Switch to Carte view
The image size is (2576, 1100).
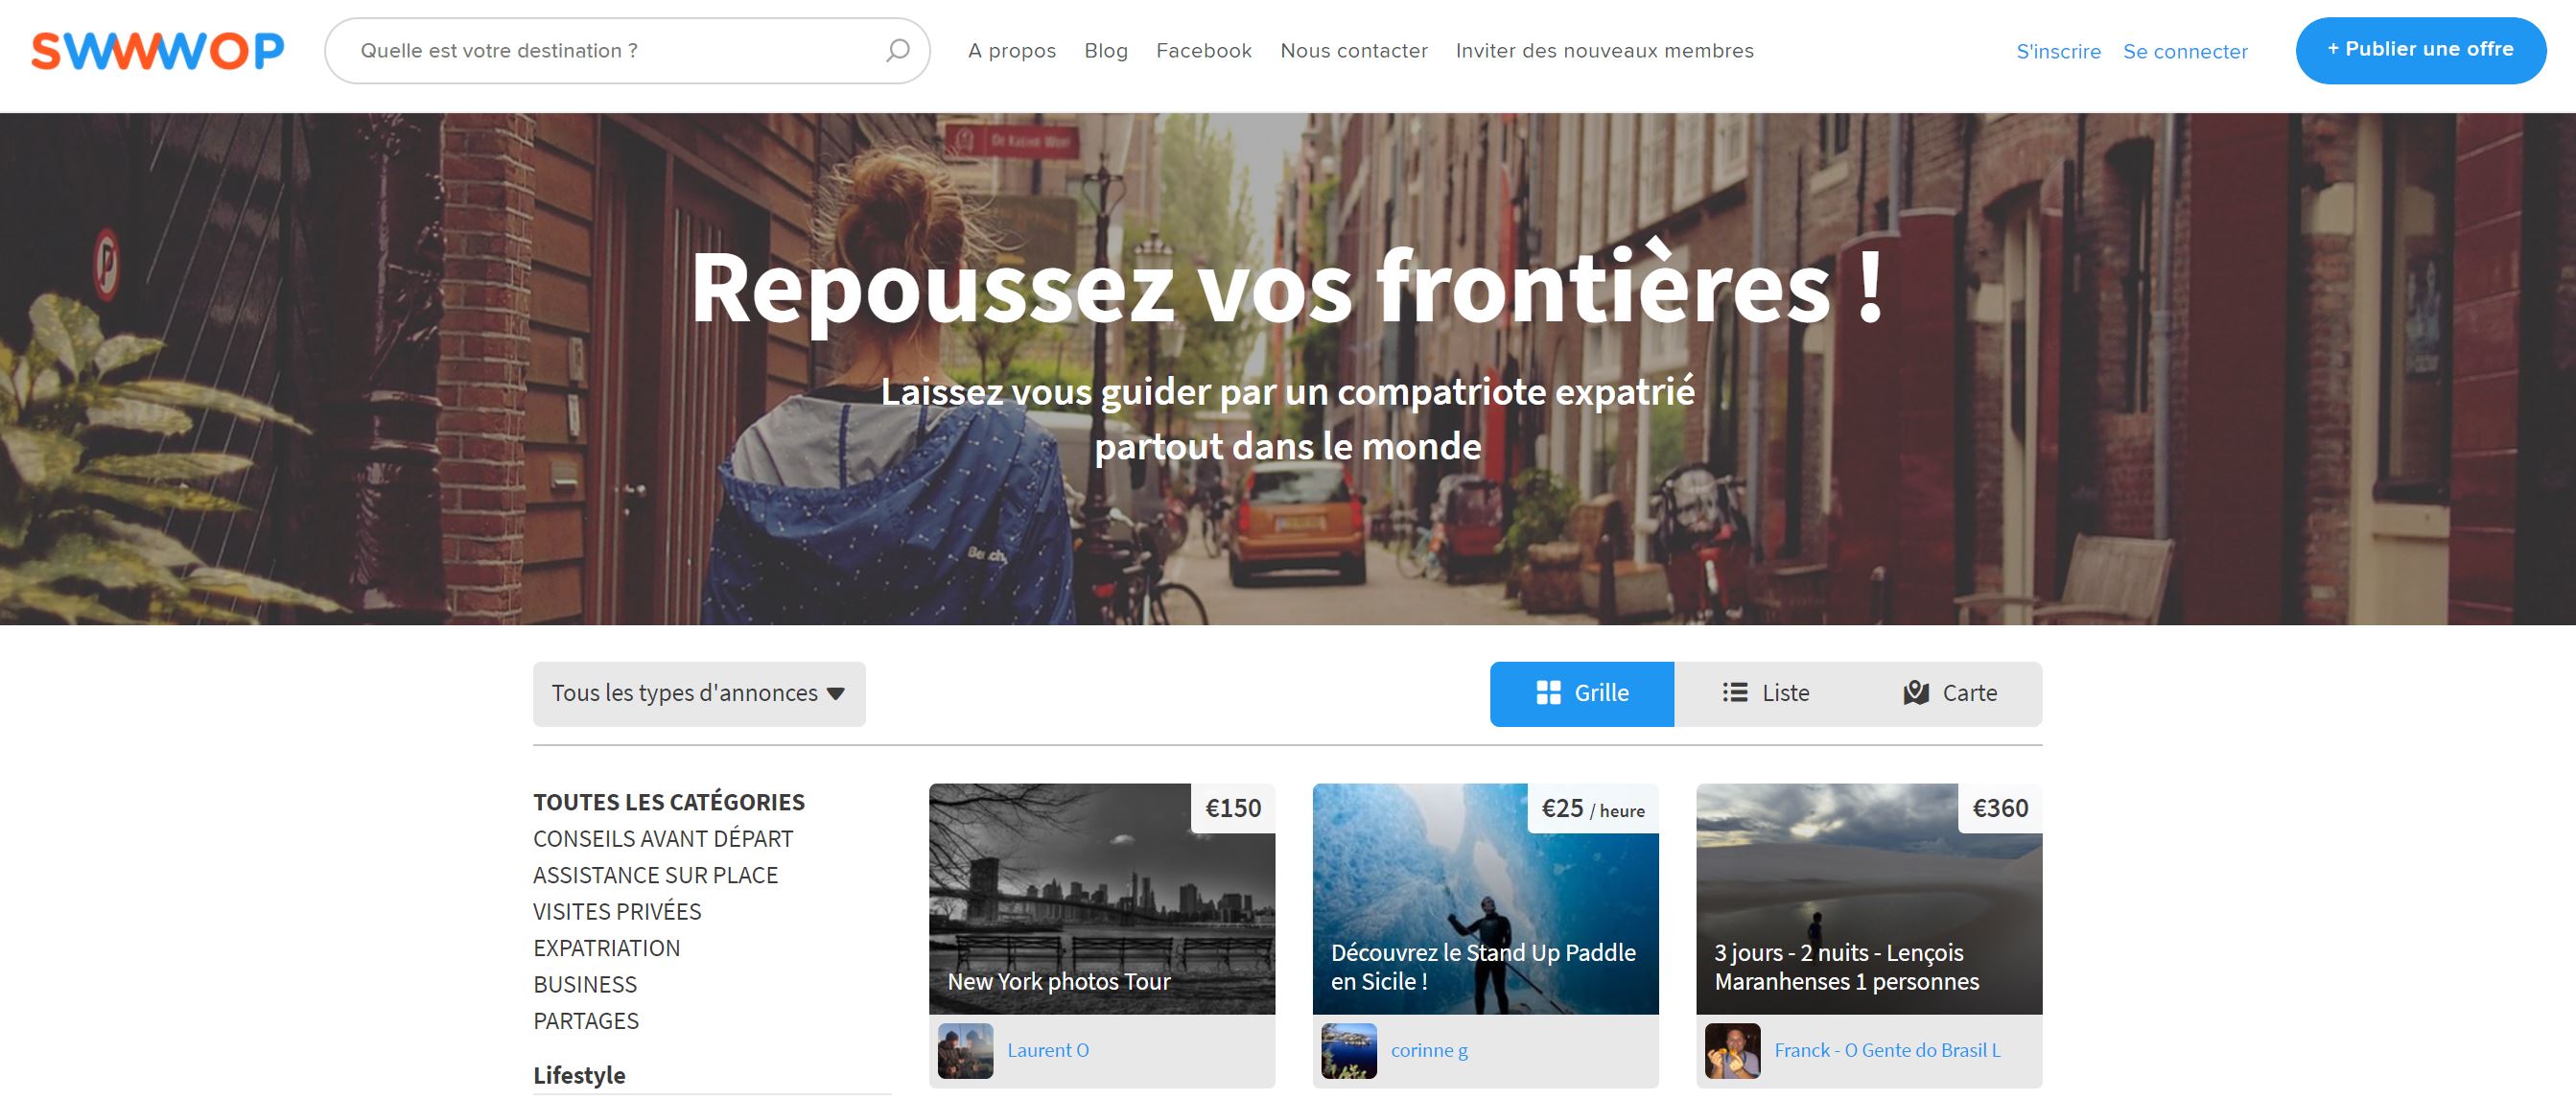pos(1950,694)
